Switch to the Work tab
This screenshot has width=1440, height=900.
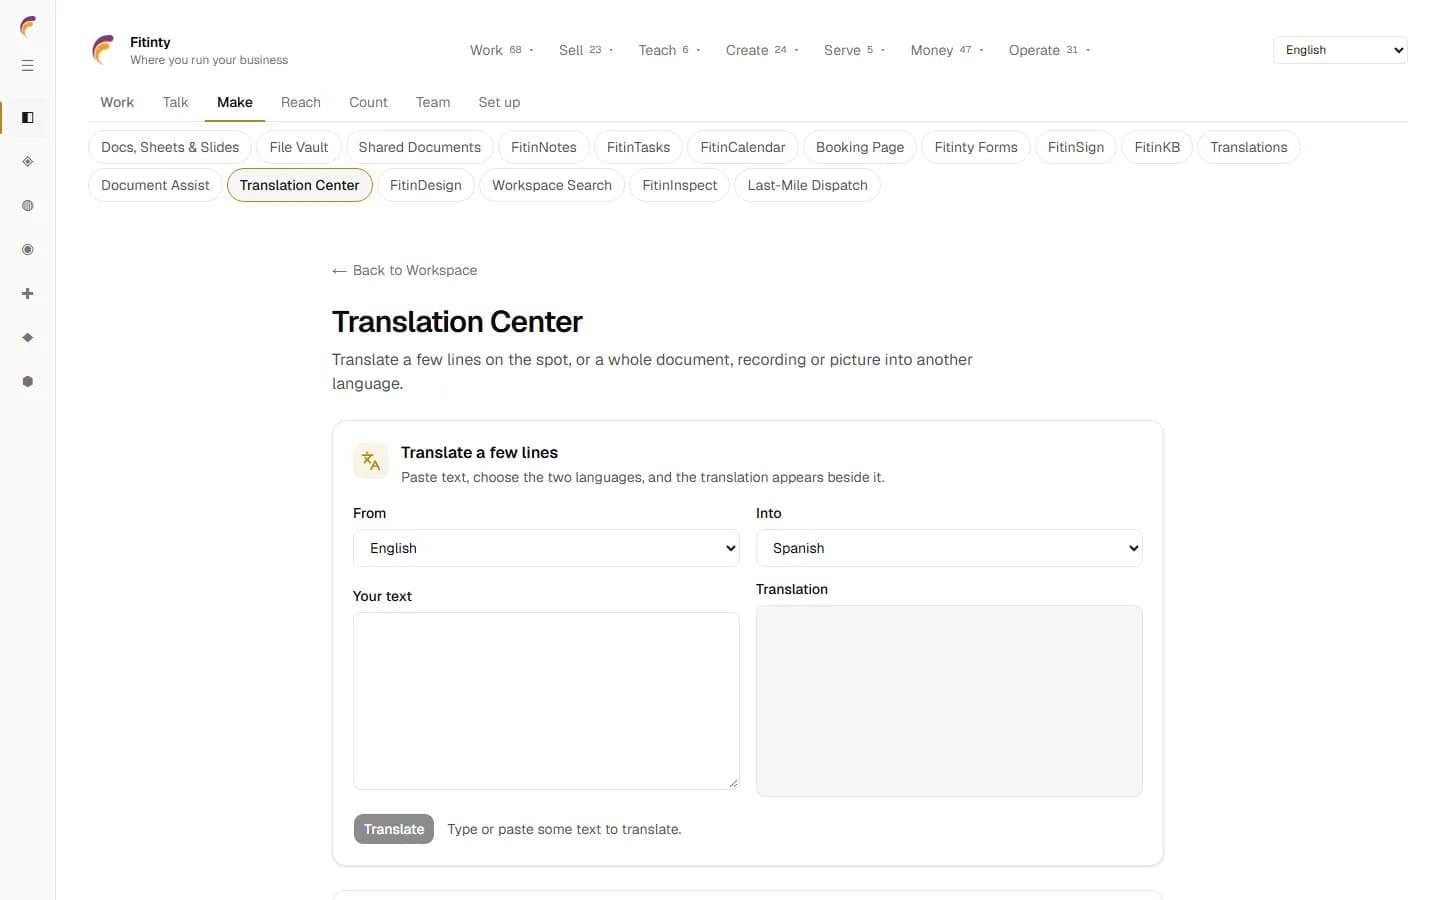[117, 102]
